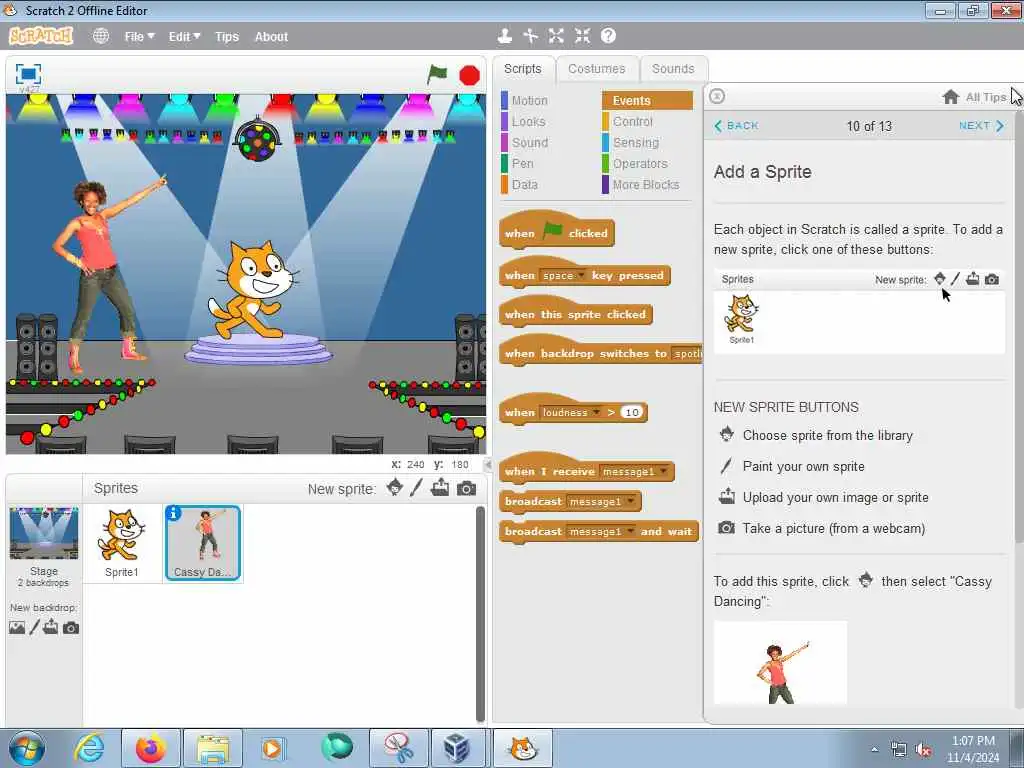The width and height of the screenshot is (1024, 768).
Task: Open info for Cassy Dancing sprite
Action: point(173,513)
